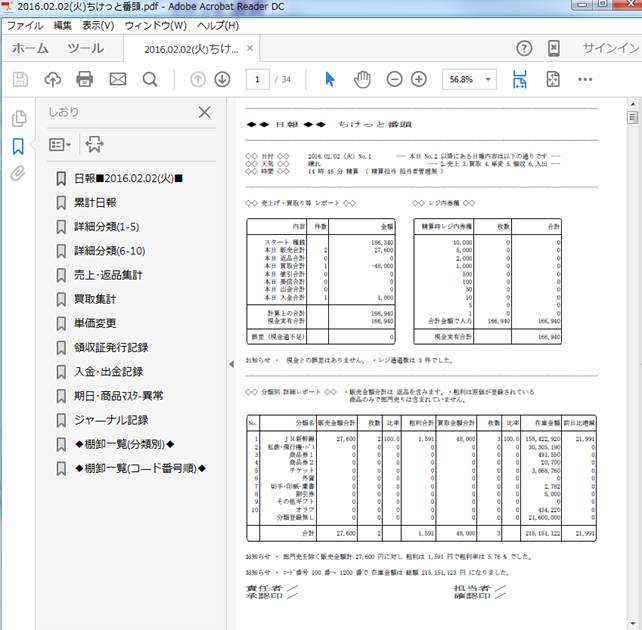The image size is (642, 630).
Task: Select the 2016.02.02(火)ちけ document tab
Action: click(191, 49)
